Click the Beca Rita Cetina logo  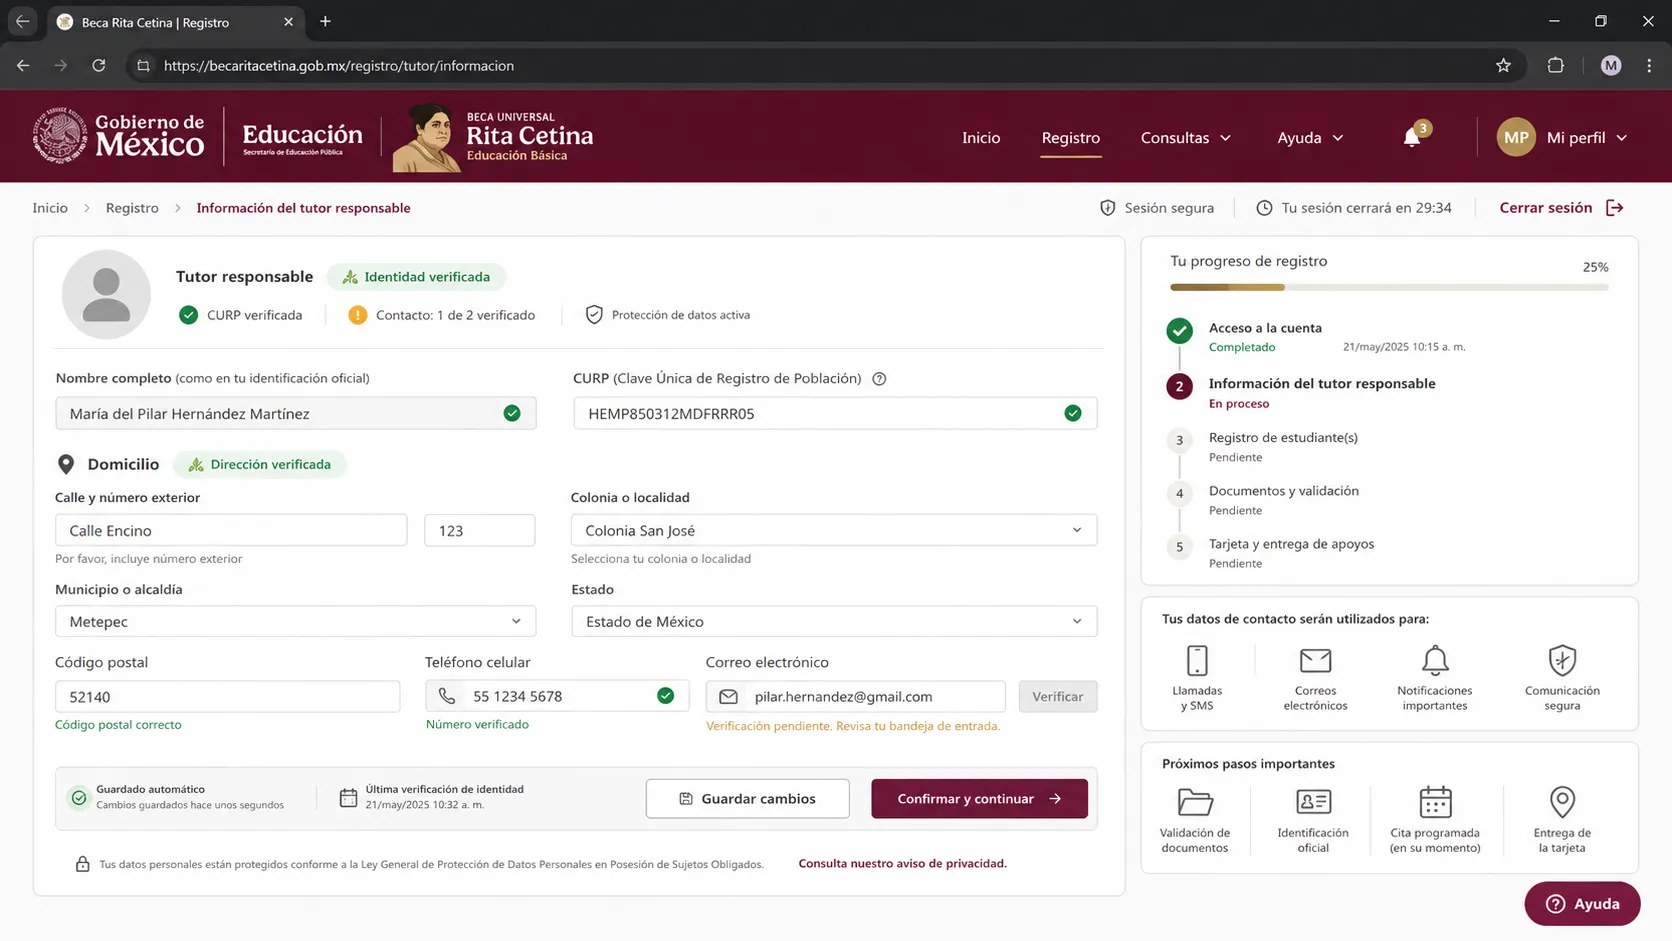tap(494, 137)
